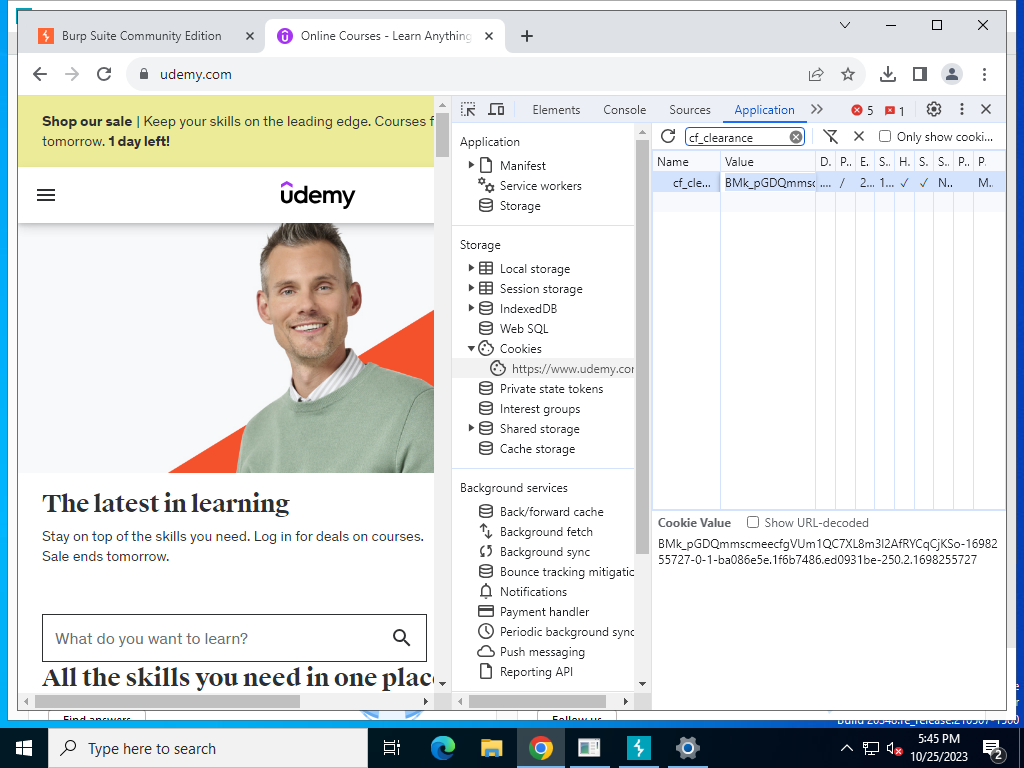
Task: Open Chrome three-dot menu
Action: (x=984, y=74)
